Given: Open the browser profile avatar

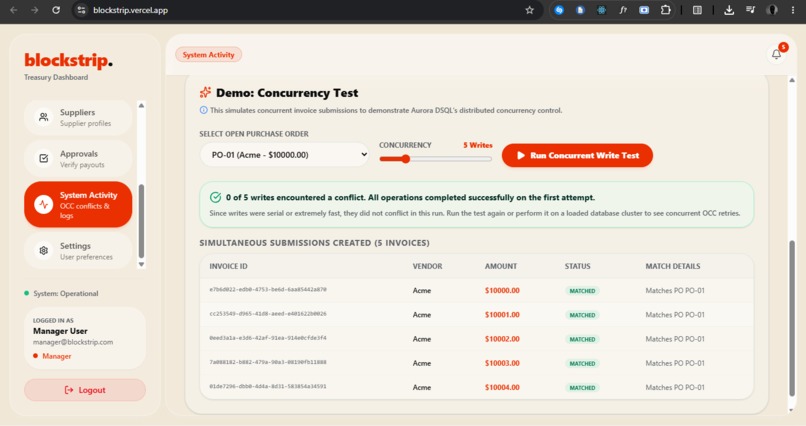Looking at the screenshot, I should (x=772, y=10).
